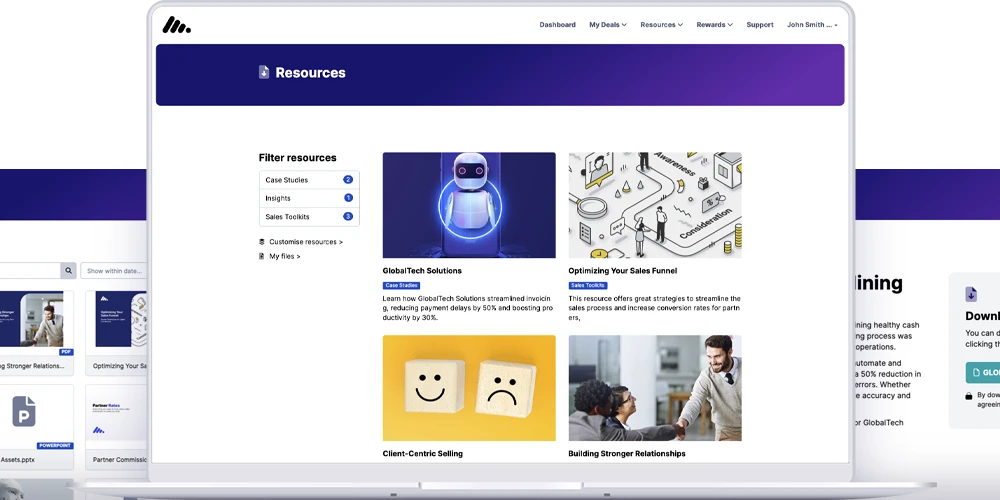Click the Show within date field in left window
The image size is (1000, 500).
pos(114,270)
